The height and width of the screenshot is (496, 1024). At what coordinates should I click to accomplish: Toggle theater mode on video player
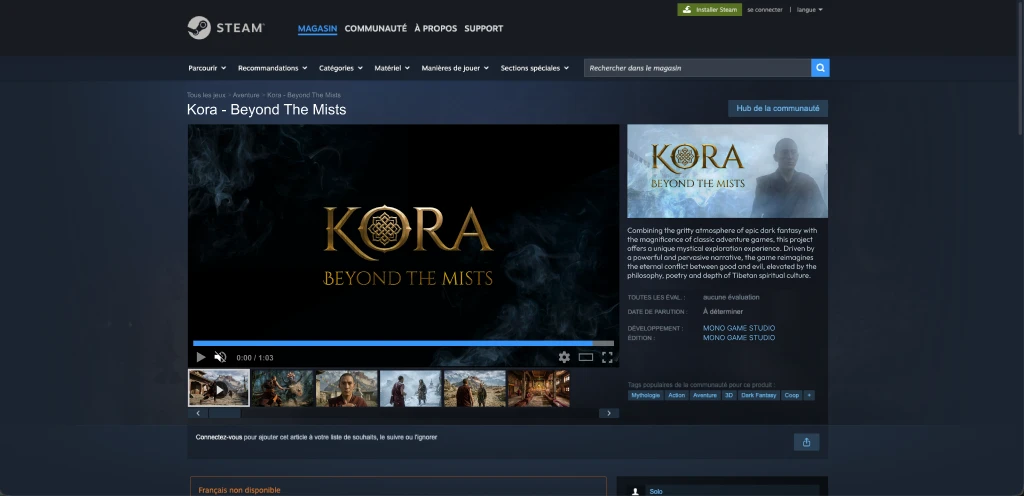[x=586, y=357]
